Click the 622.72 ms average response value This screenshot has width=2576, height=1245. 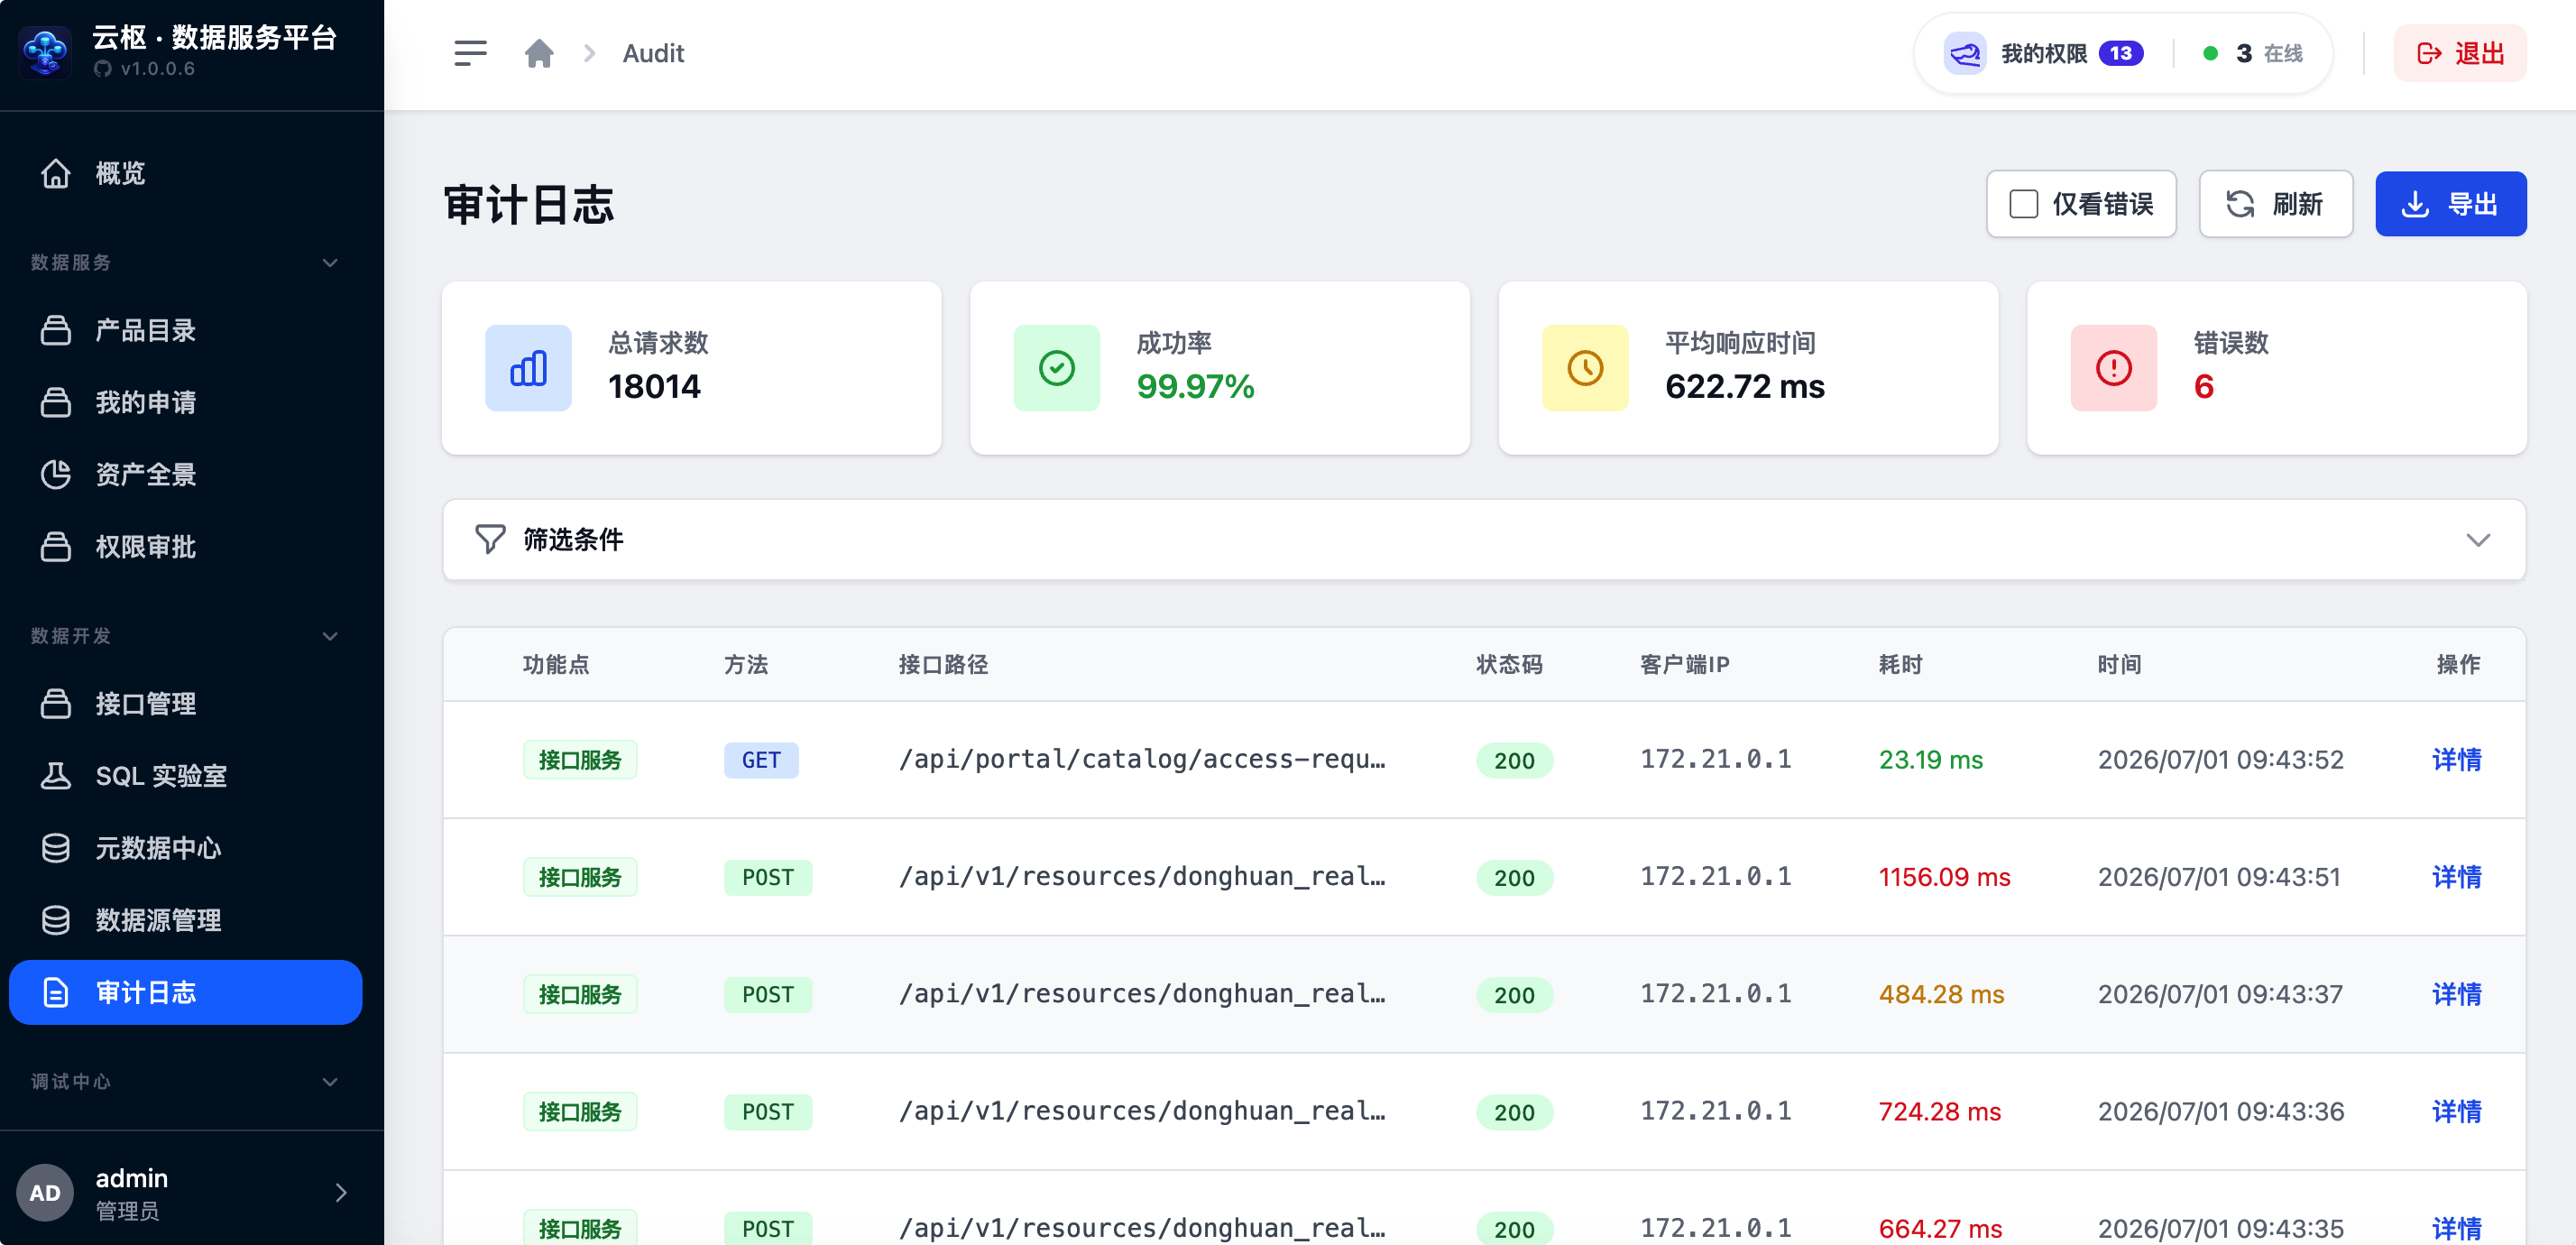(x=1745, y=386)
